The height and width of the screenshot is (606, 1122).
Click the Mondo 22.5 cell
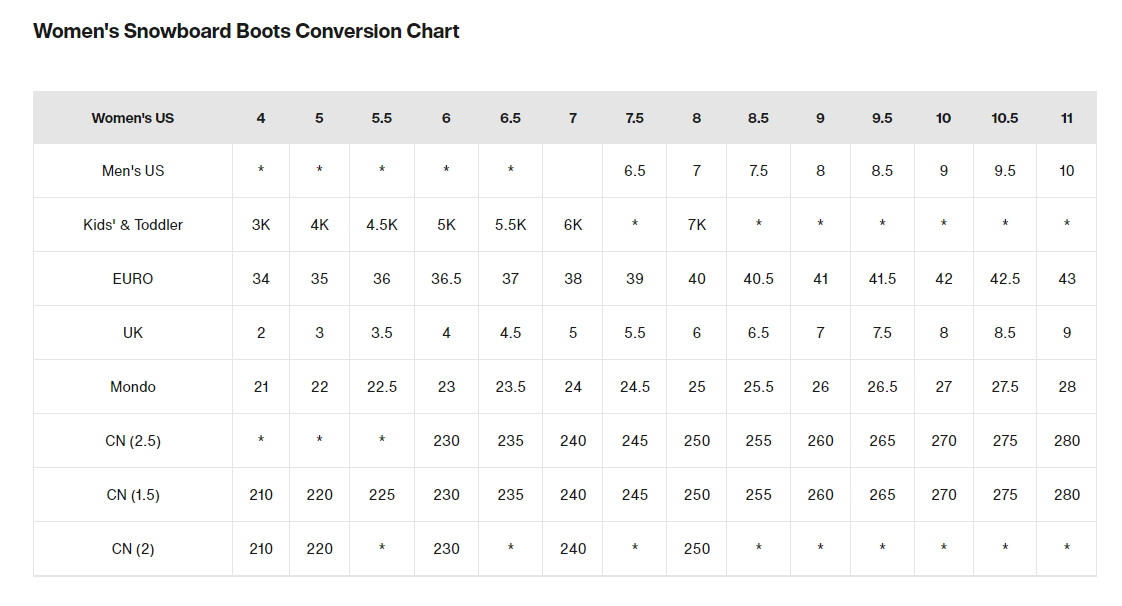click(x=381, y=387)
